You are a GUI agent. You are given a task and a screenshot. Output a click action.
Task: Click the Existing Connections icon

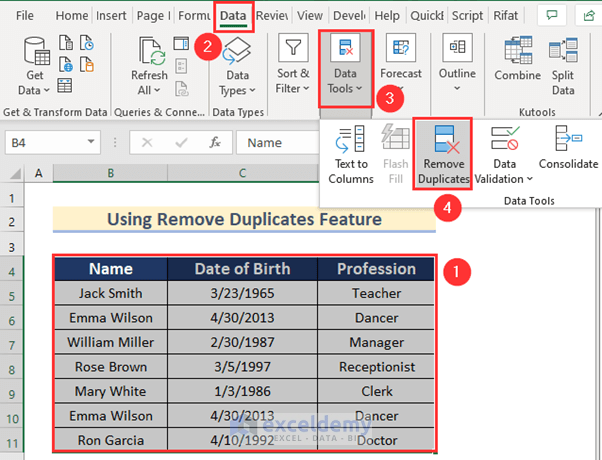[x=87, y=64]
